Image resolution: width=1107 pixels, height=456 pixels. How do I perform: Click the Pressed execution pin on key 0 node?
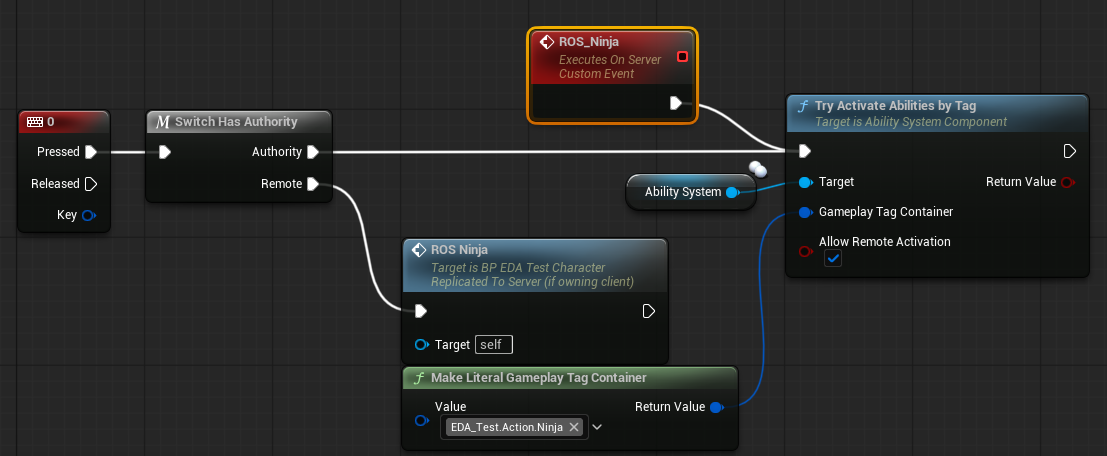point(91,152)
